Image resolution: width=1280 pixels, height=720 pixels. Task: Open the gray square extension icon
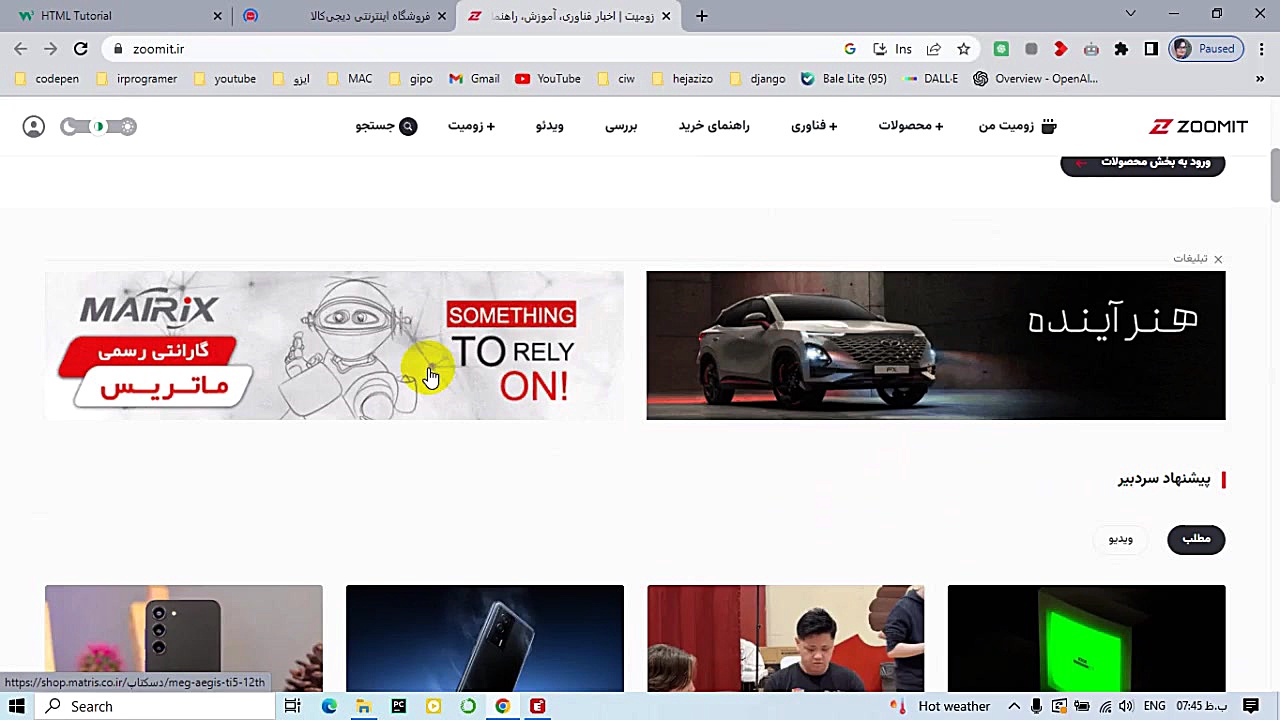coord(1031,49)
